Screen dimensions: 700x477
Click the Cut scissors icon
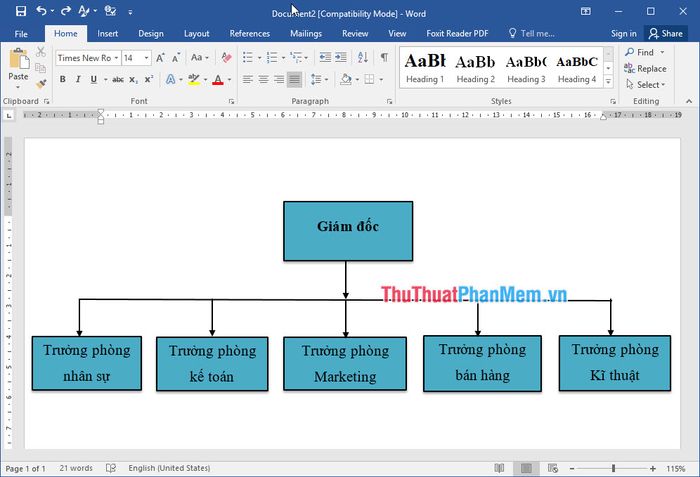[41, 54]
